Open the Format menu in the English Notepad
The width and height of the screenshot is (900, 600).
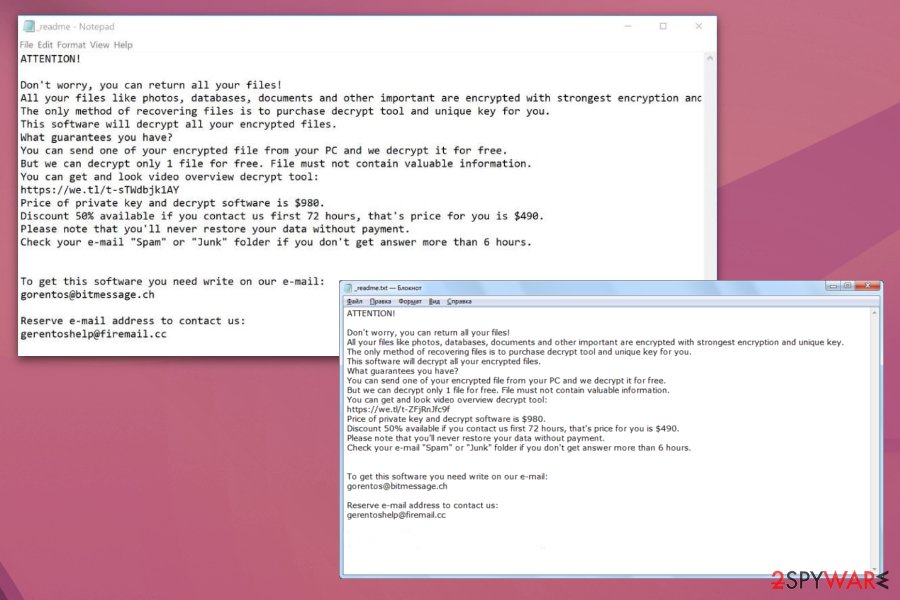71,45
